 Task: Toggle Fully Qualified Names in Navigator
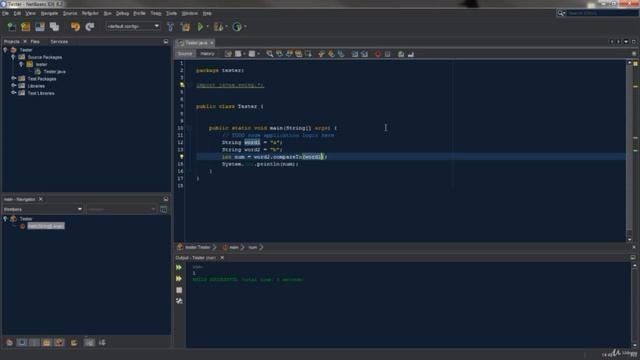tap(74, 342)
